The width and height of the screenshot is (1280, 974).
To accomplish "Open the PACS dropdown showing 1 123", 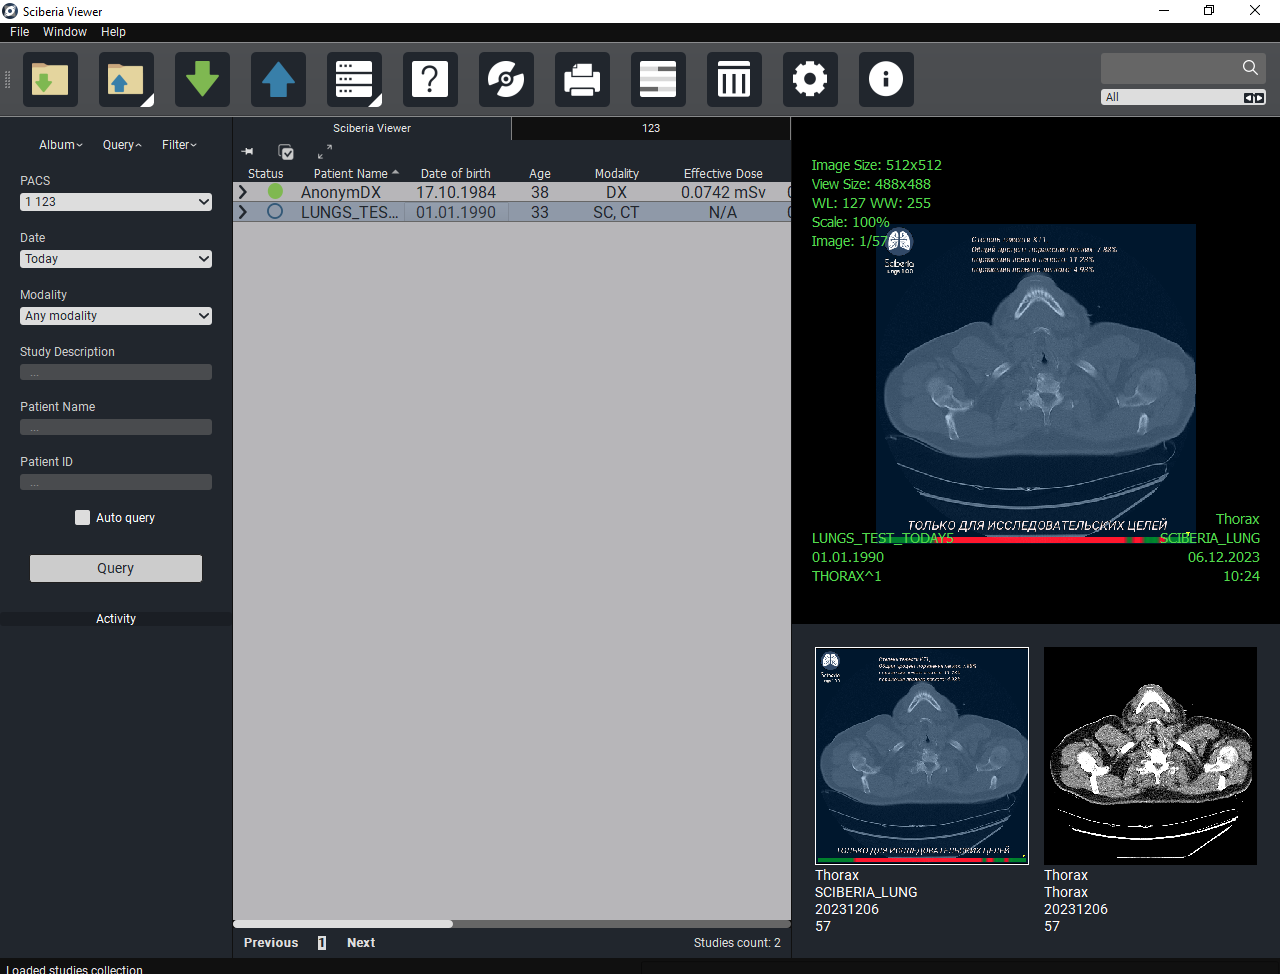I will tap(116, 202).
